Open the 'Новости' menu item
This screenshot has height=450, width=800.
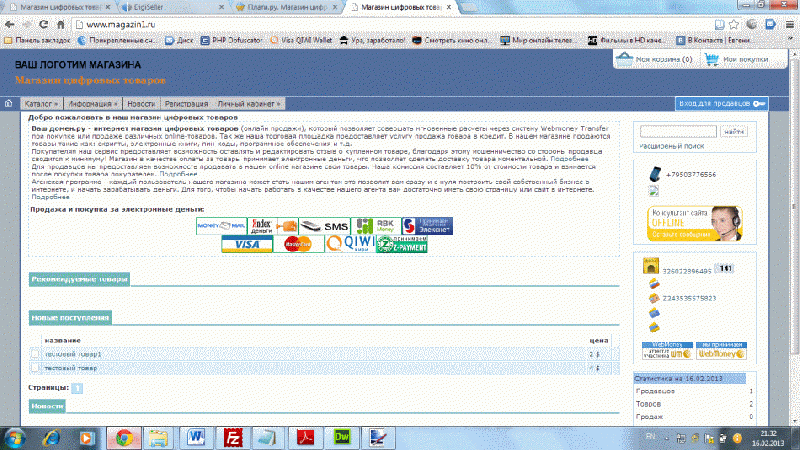pos(141,103)
